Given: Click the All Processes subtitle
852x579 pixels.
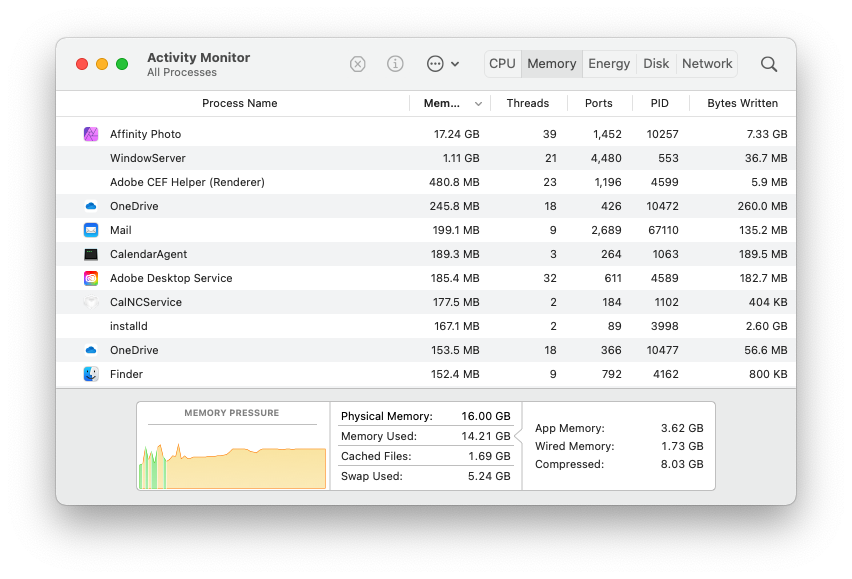Looking at the screenshot, I should [x=181, y=72].
